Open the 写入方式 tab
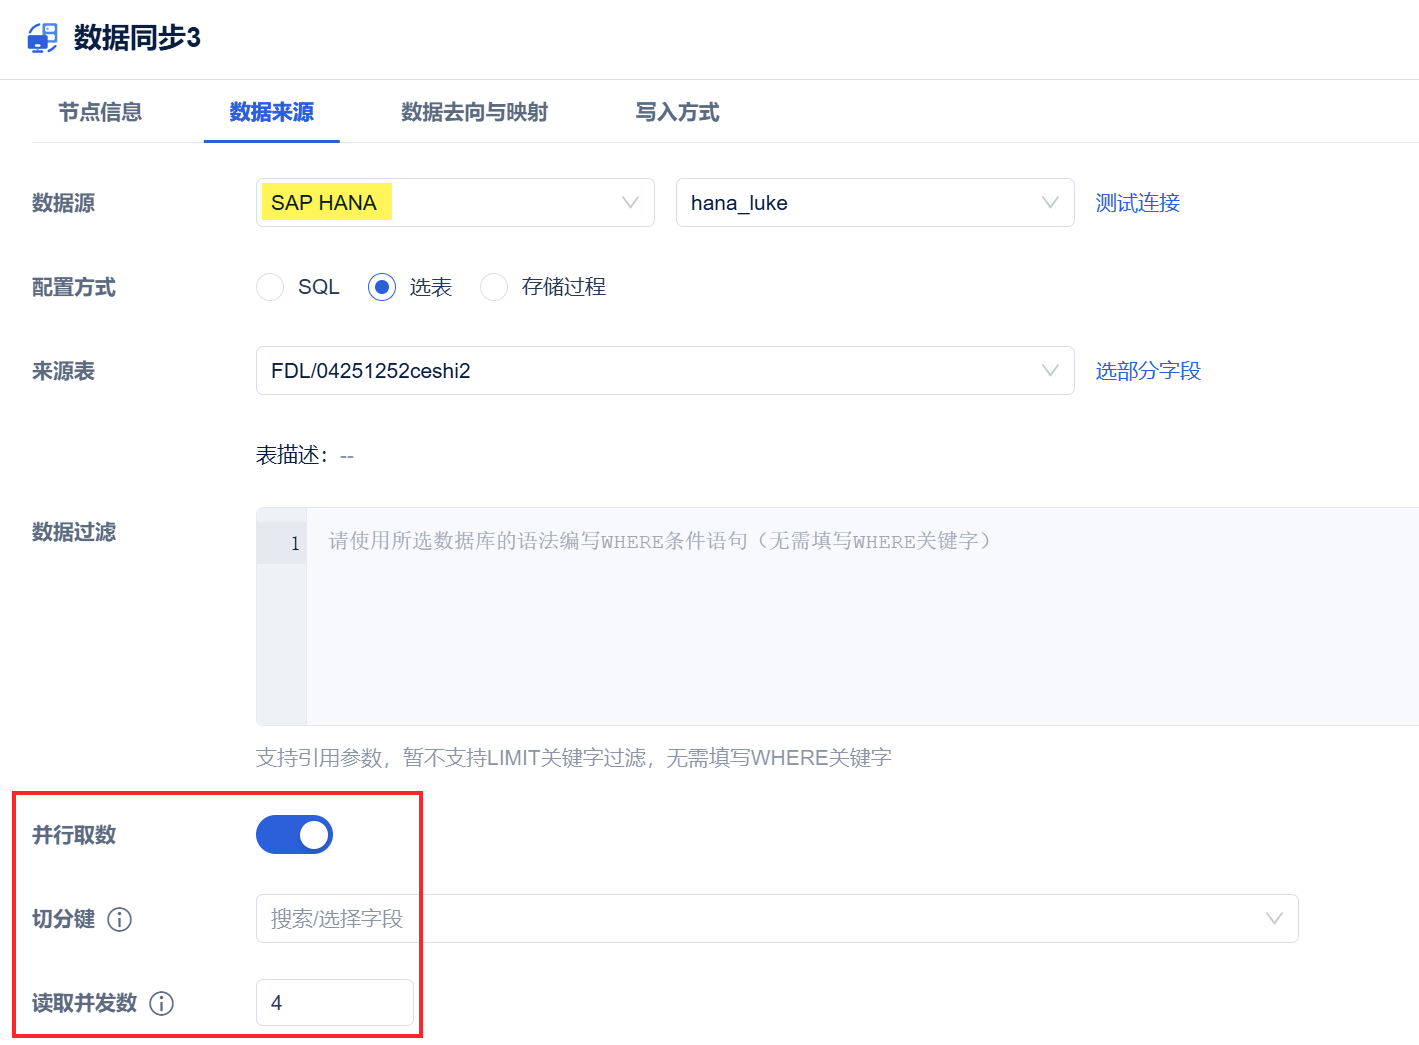 tap(677, 112)
